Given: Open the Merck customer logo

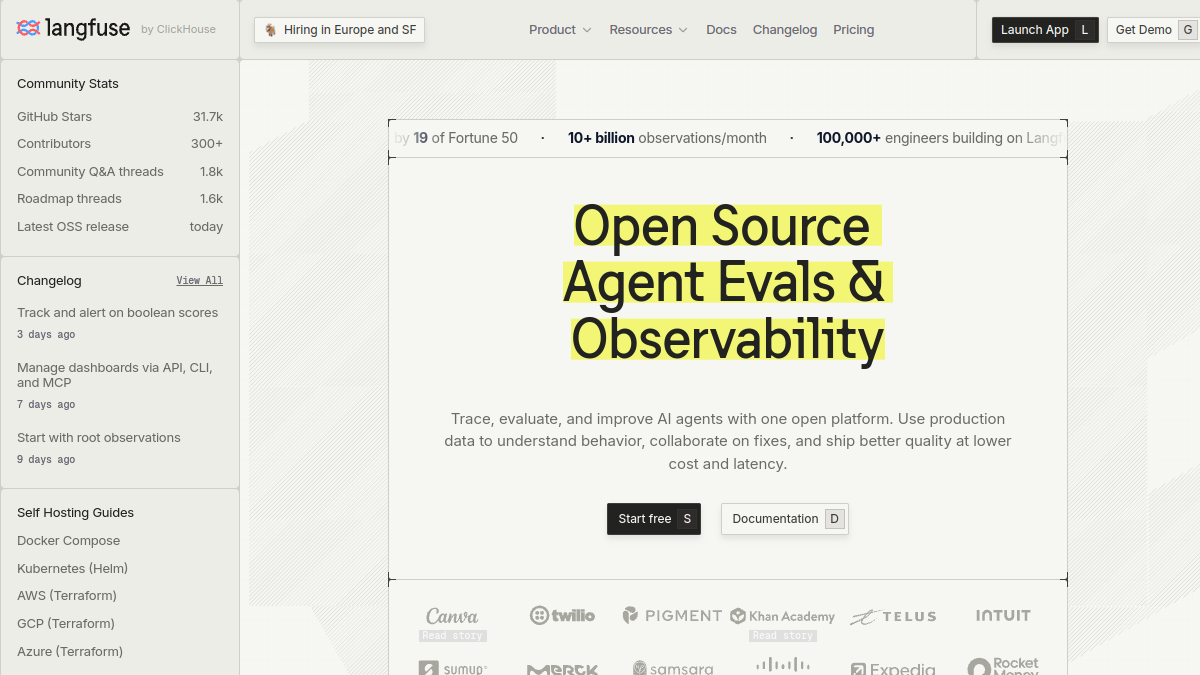Looking at the screenshot, I should coord(562,670).
